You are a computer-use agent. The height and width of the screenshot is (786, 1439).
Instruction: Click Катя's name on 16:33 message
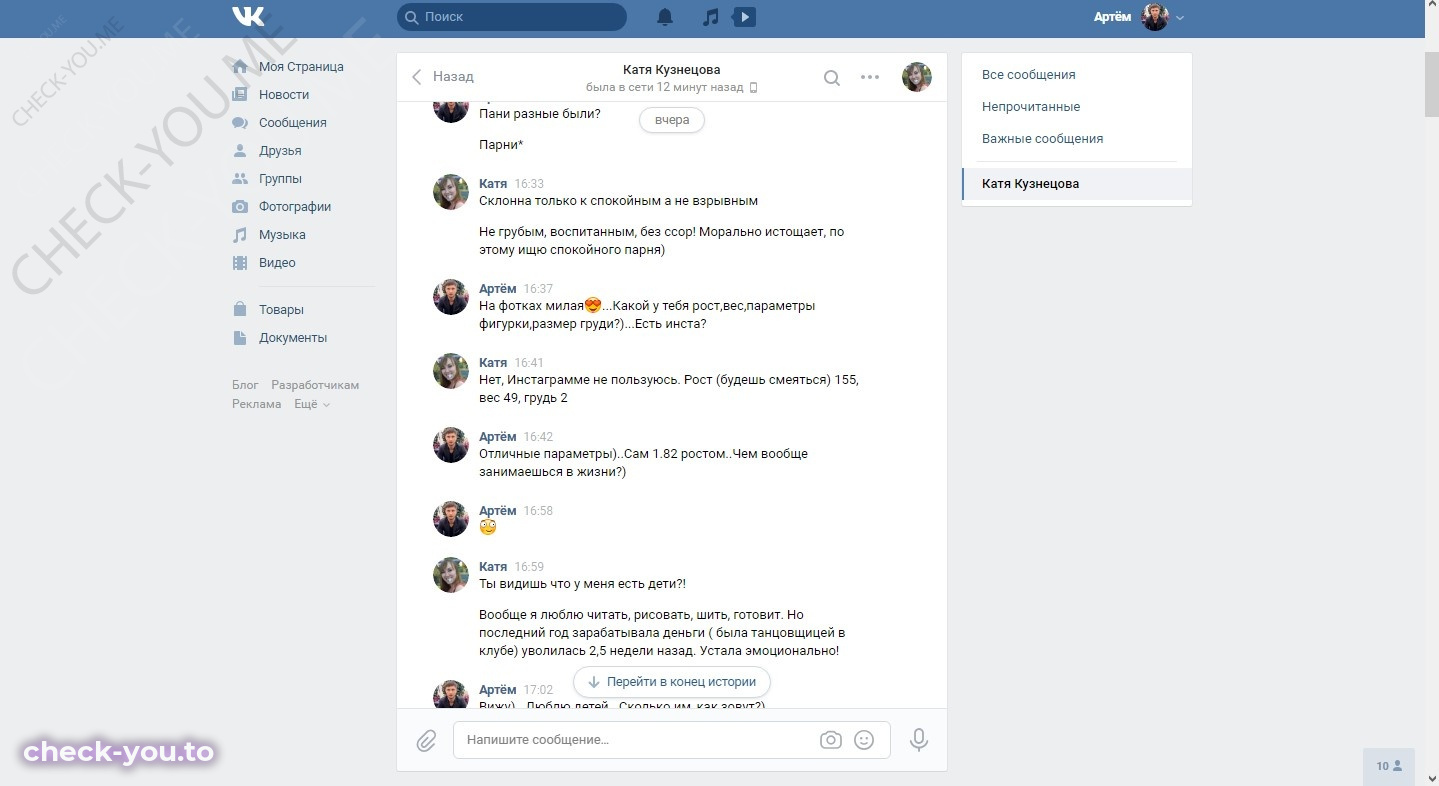coord(493,184)
